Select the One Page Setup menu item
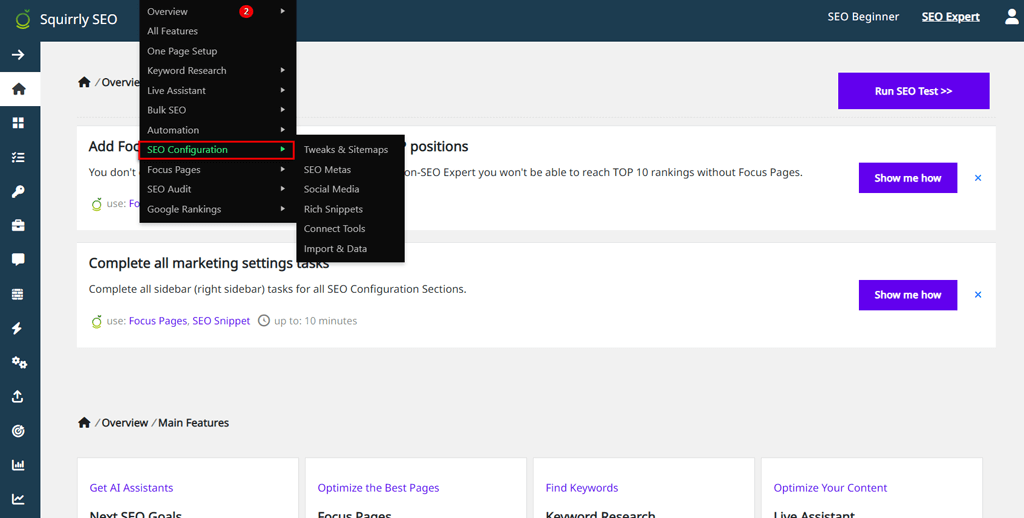 (182, 51)
